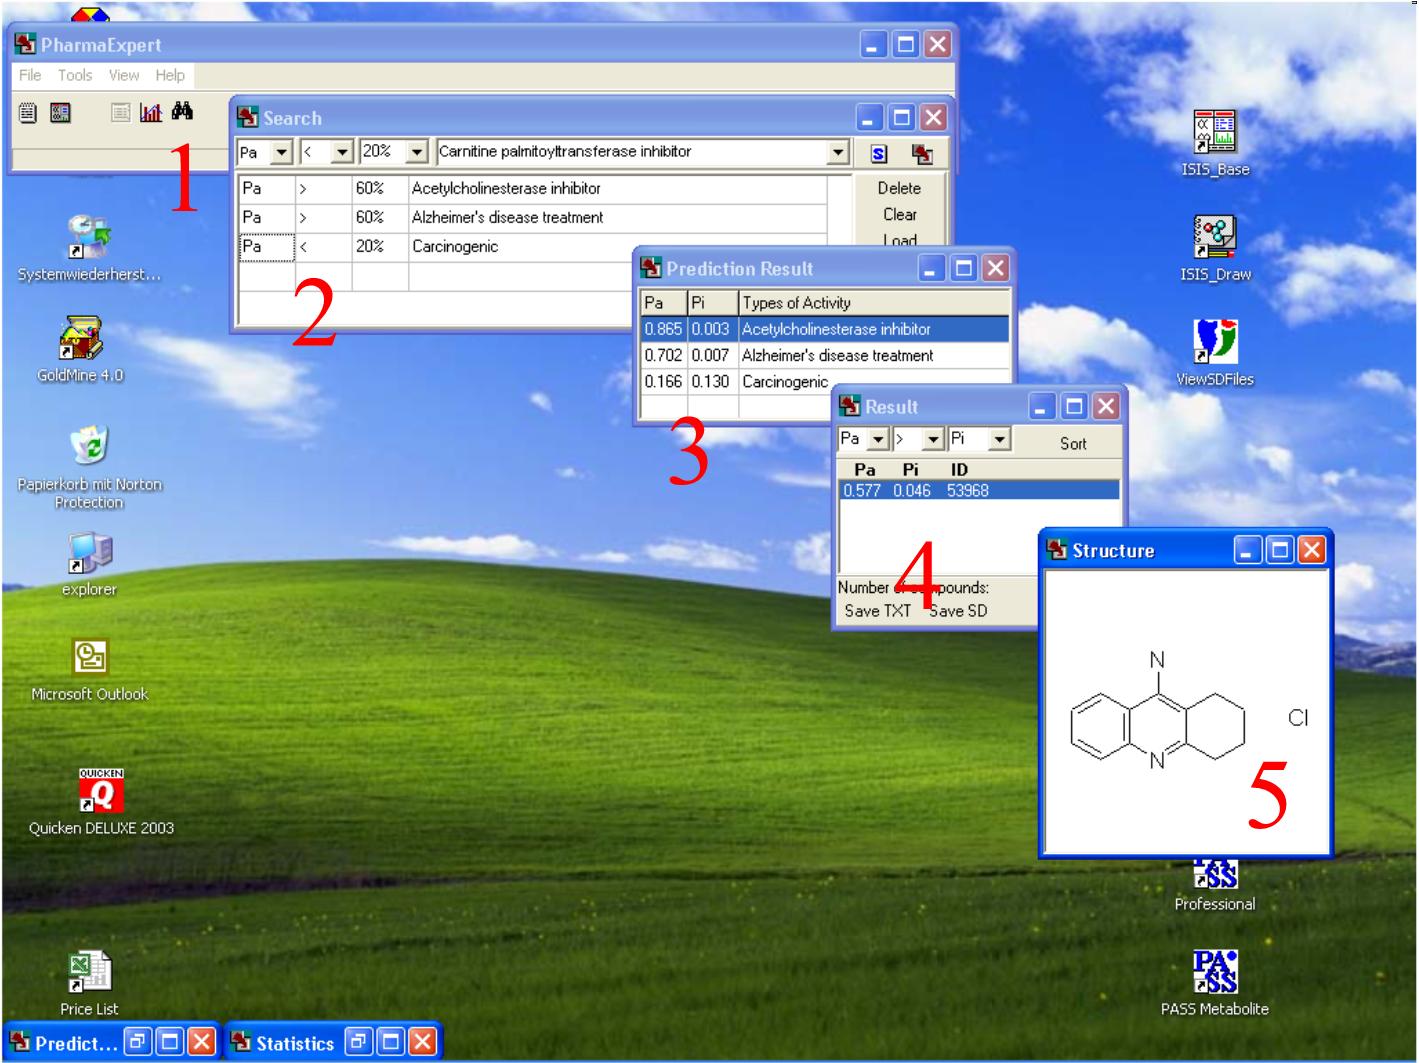Open the Help menu in PharmaExpert
This screenshot has width=1419, height=1063.
point(170,75)
